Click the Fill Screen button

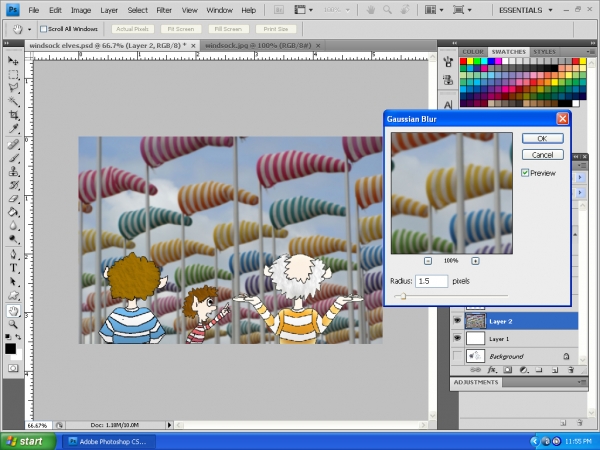click(228, 29)
